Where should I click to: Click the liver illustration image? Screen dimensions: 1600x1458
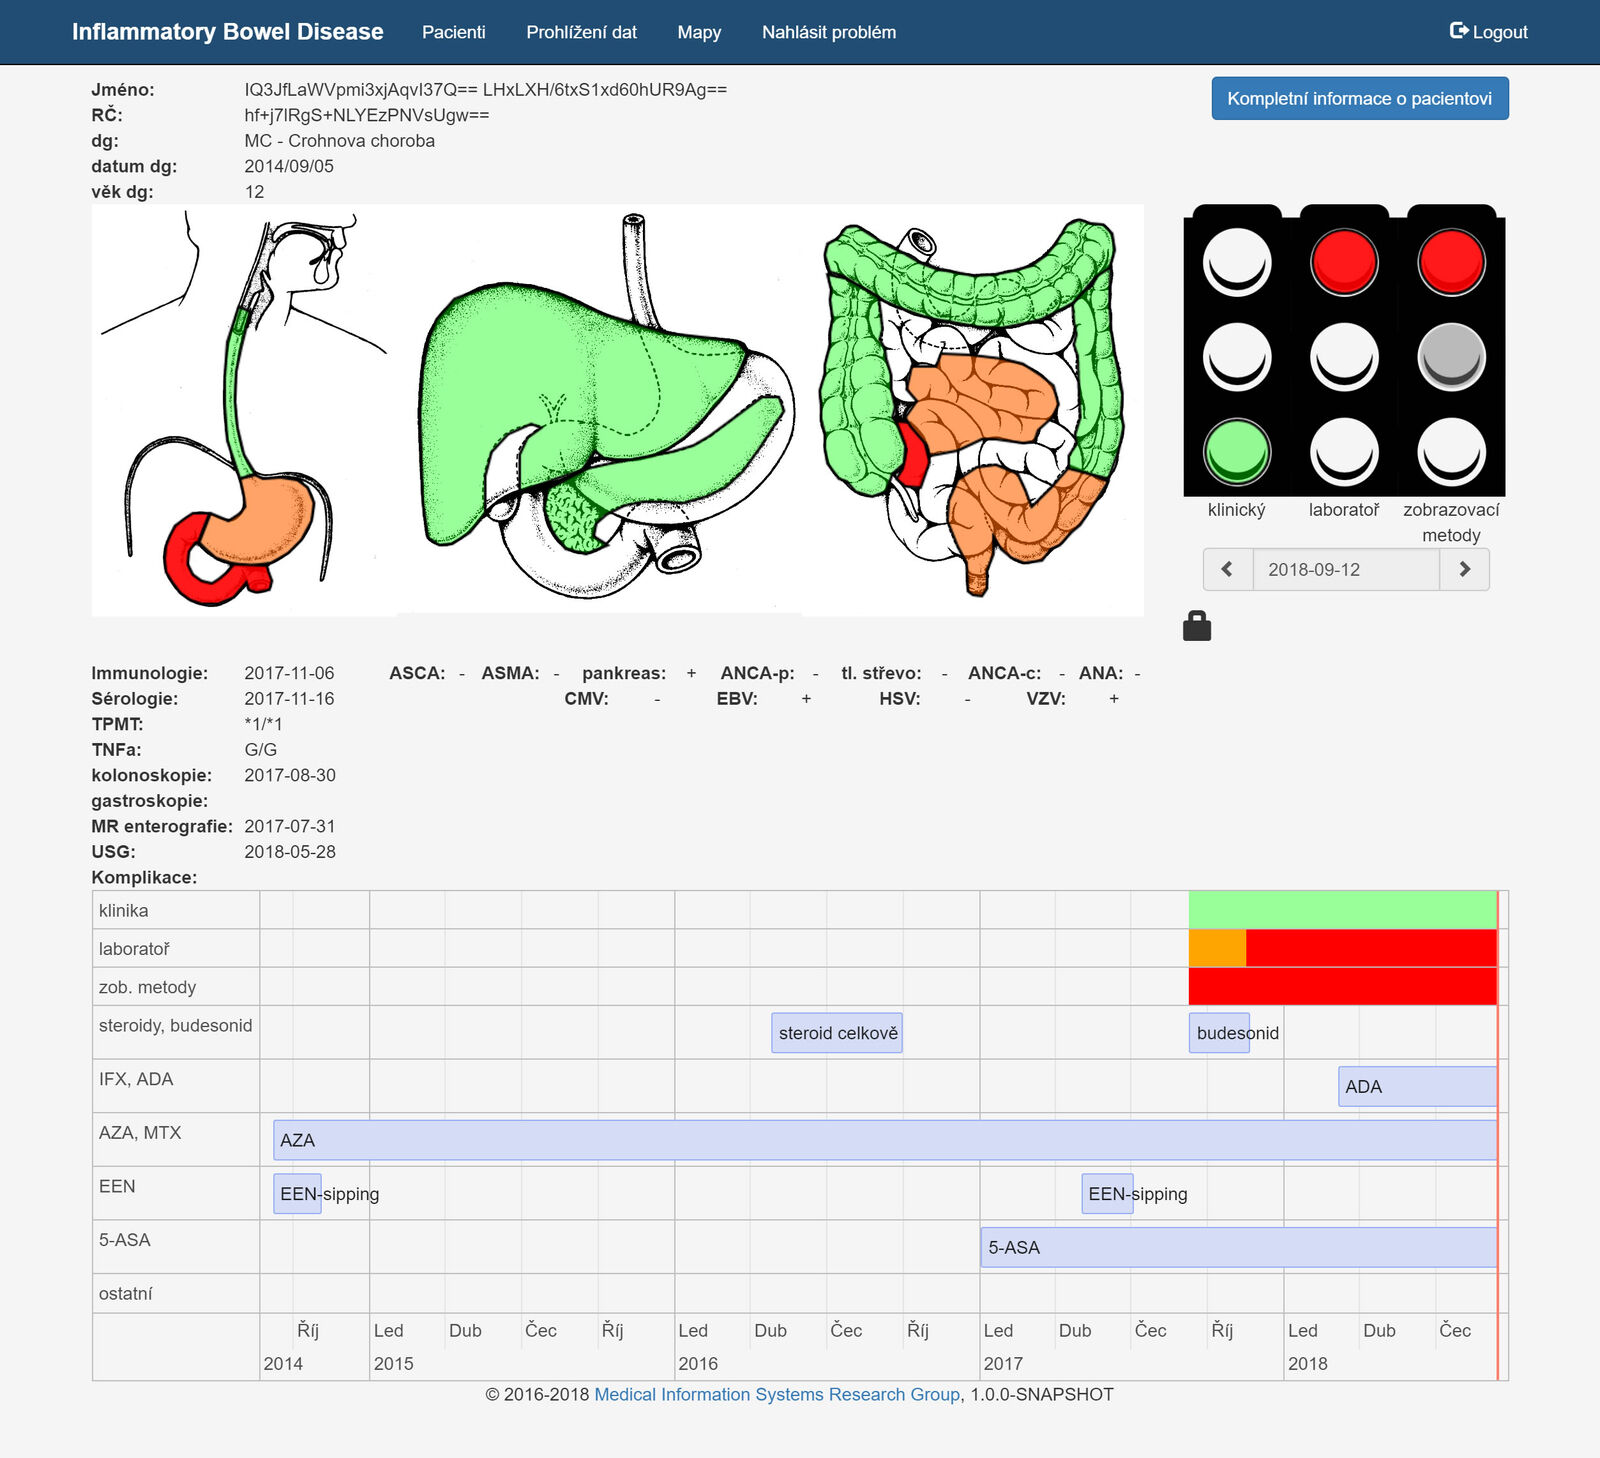pos(600,410)
